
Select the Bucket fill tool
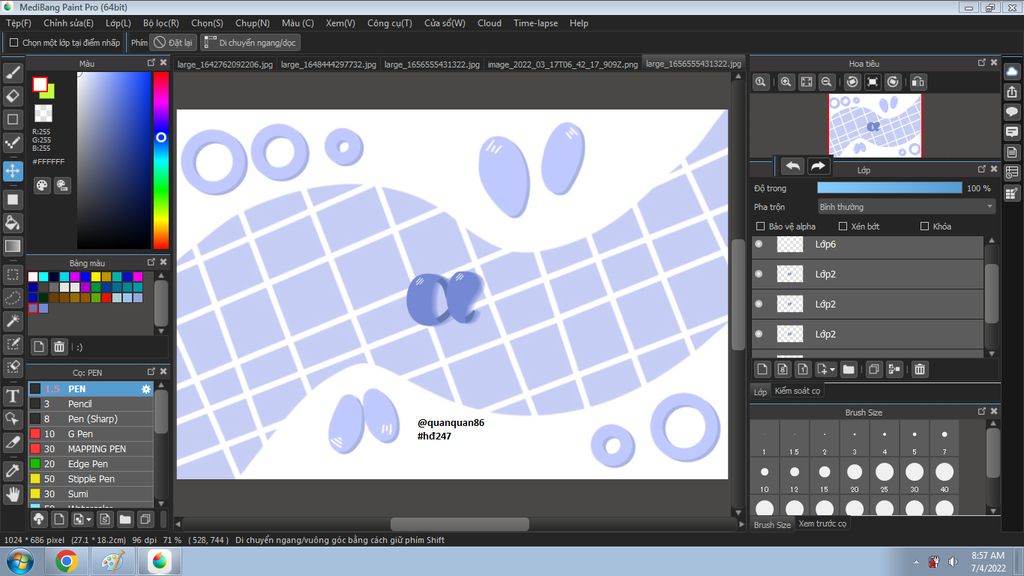pyautogui.click(x=12, y=223)
